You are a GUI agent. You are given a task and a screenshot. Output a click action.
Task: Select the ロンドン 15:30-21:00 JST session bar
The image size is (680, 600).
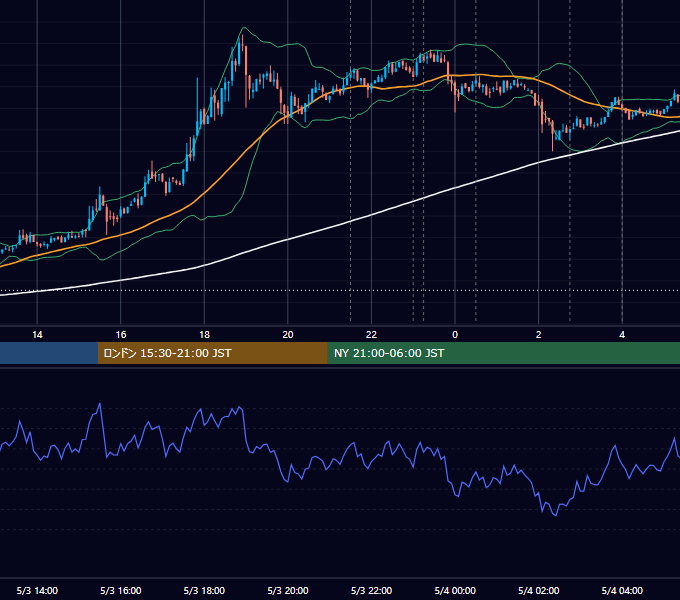(x=212, y=353)
